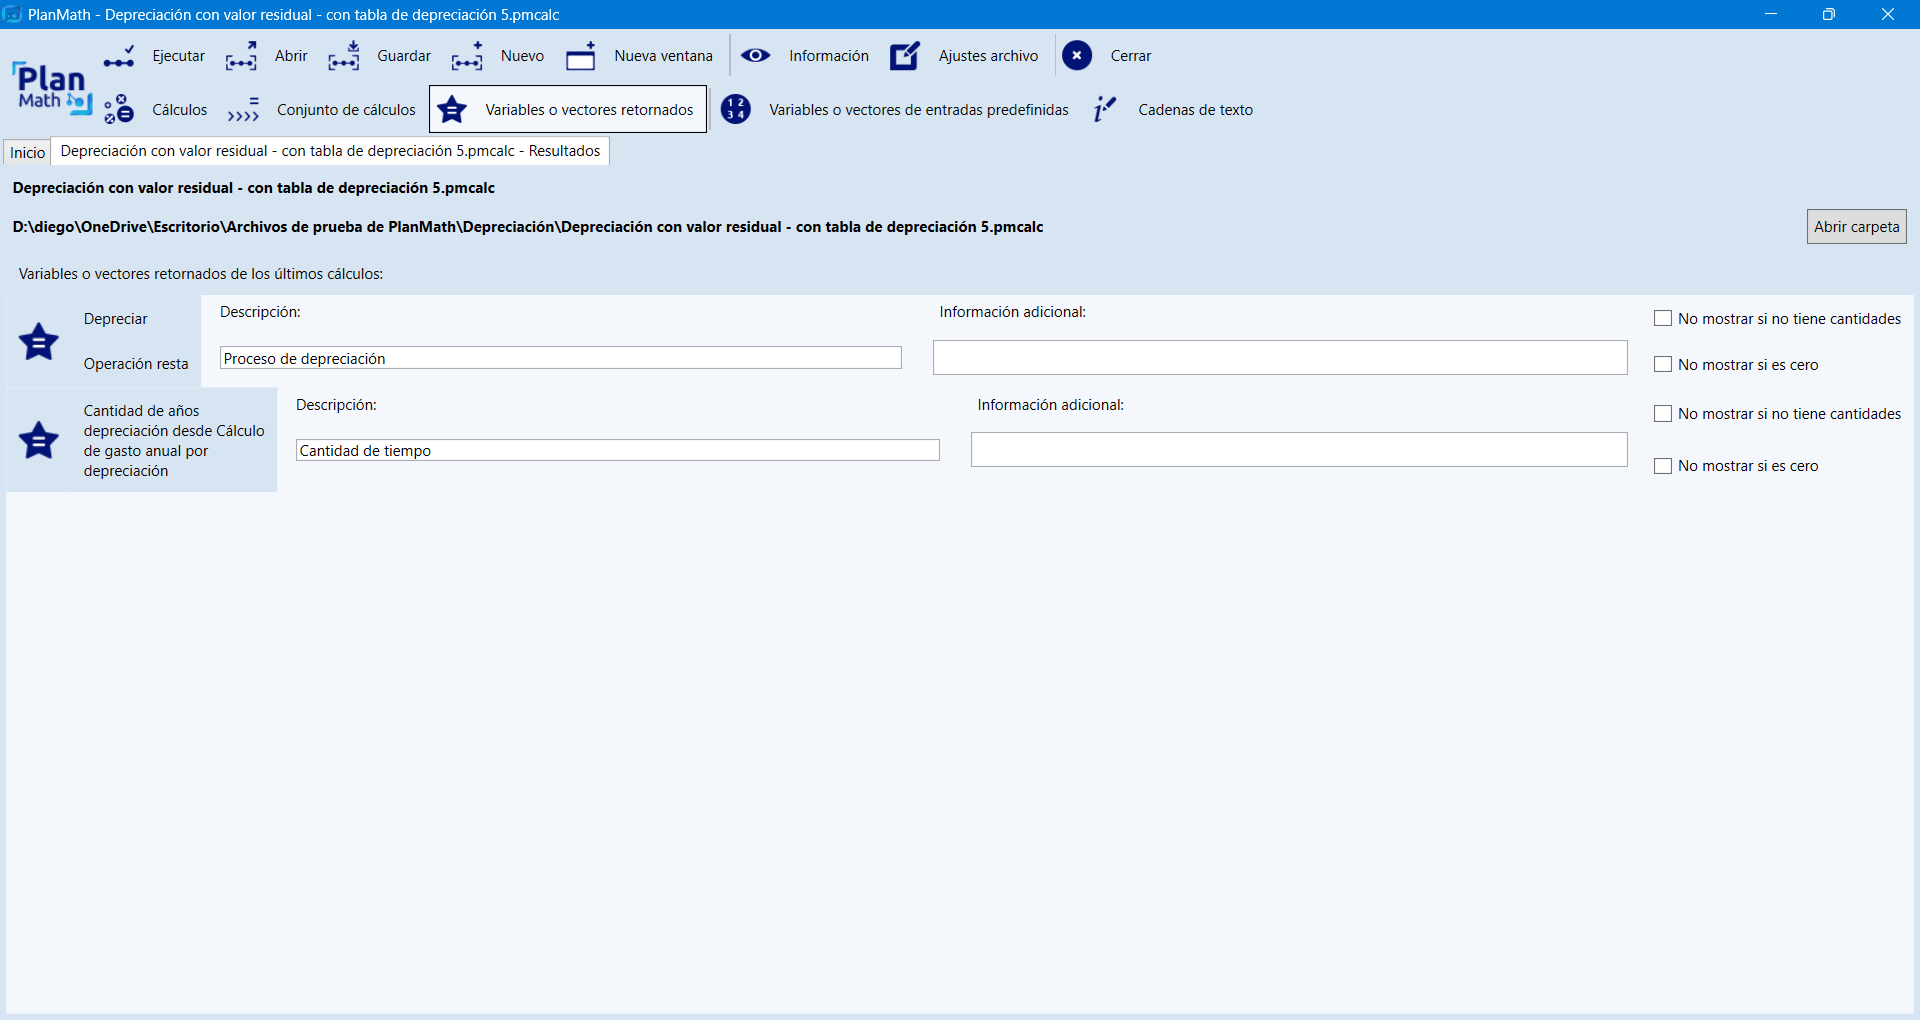1920x1020 pixels.
Task: Focus the 'Cantidad de tiempo' description field
Action: (617, 451)
